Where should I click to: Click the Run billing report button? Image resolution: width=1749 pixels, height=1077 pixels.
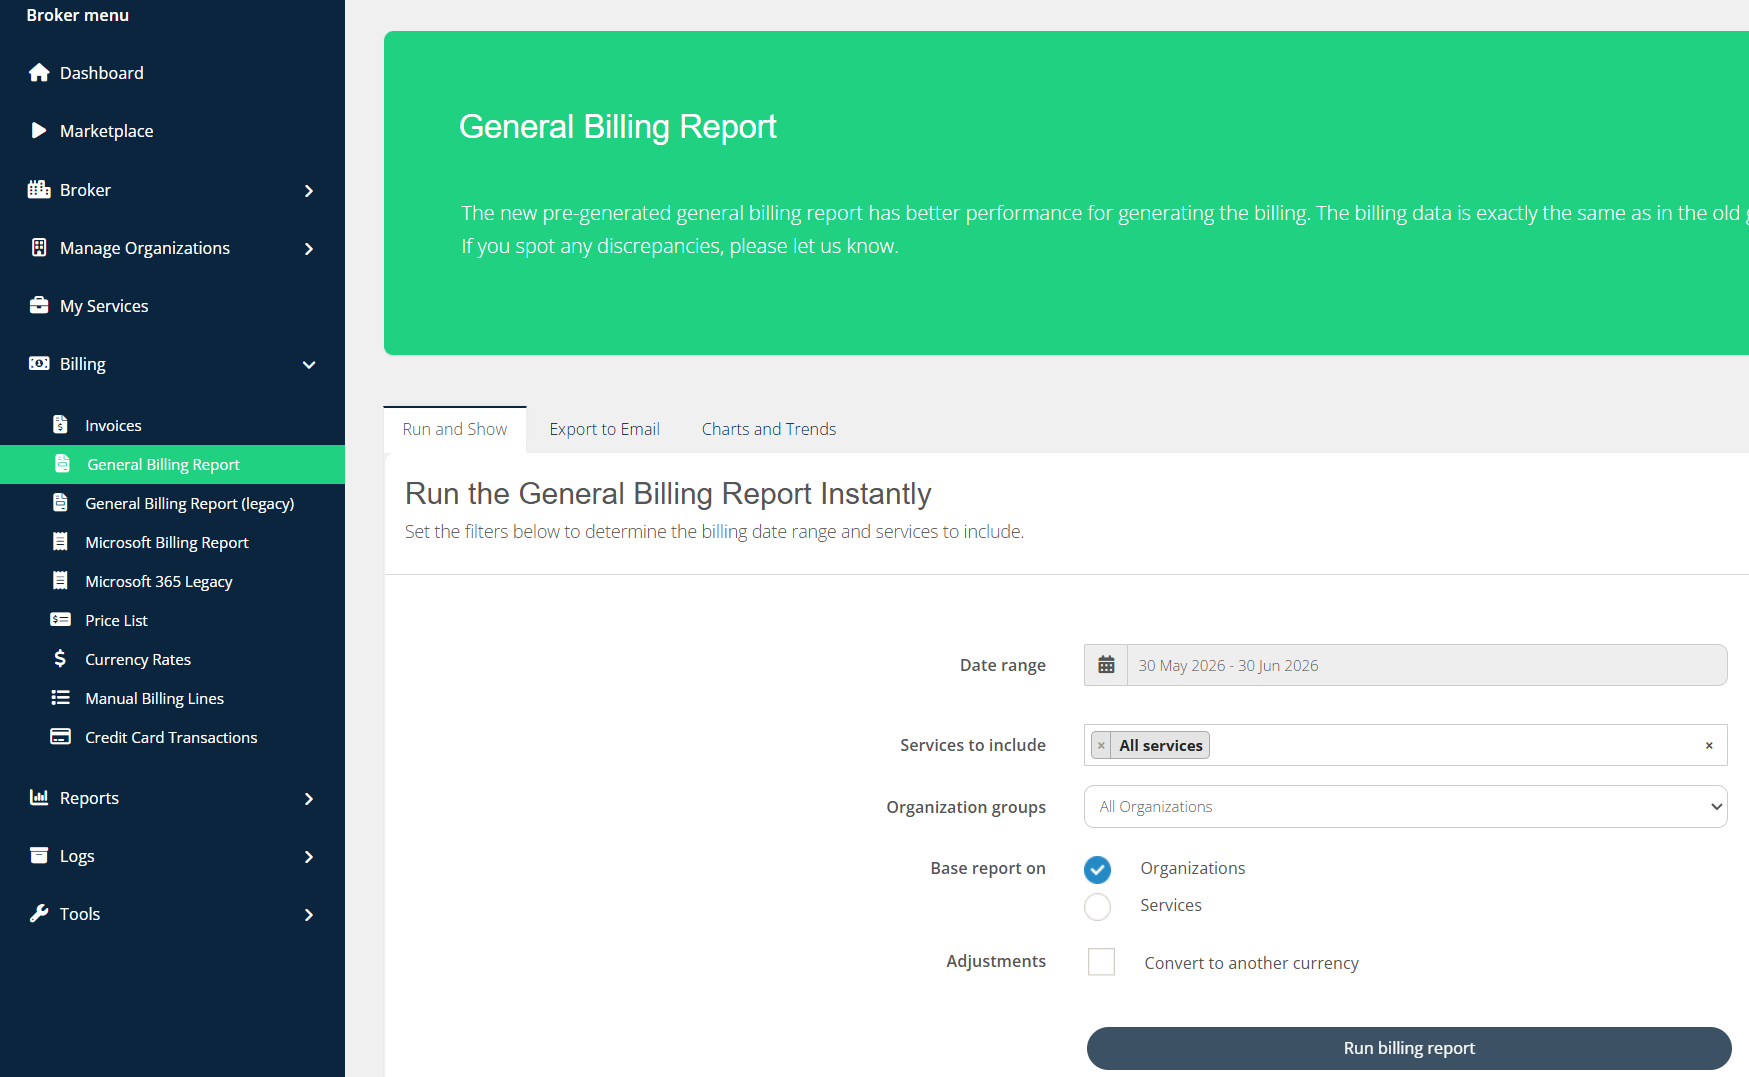coord(1409,1048)
